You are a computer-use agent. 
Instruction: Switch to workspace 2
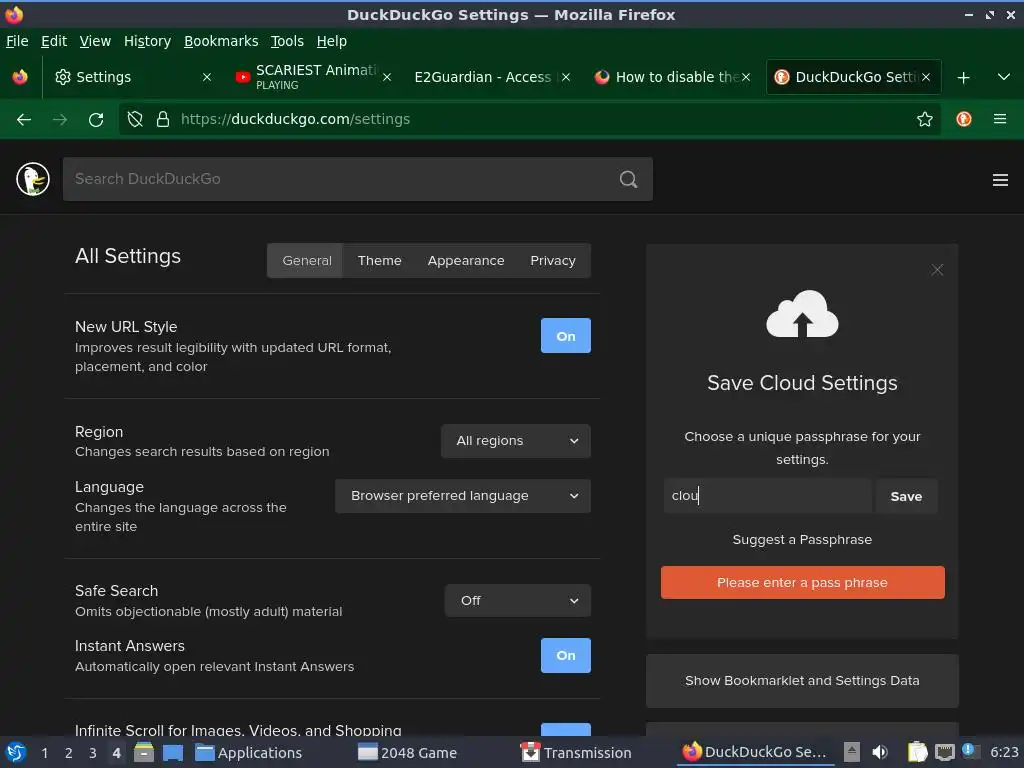69,753
